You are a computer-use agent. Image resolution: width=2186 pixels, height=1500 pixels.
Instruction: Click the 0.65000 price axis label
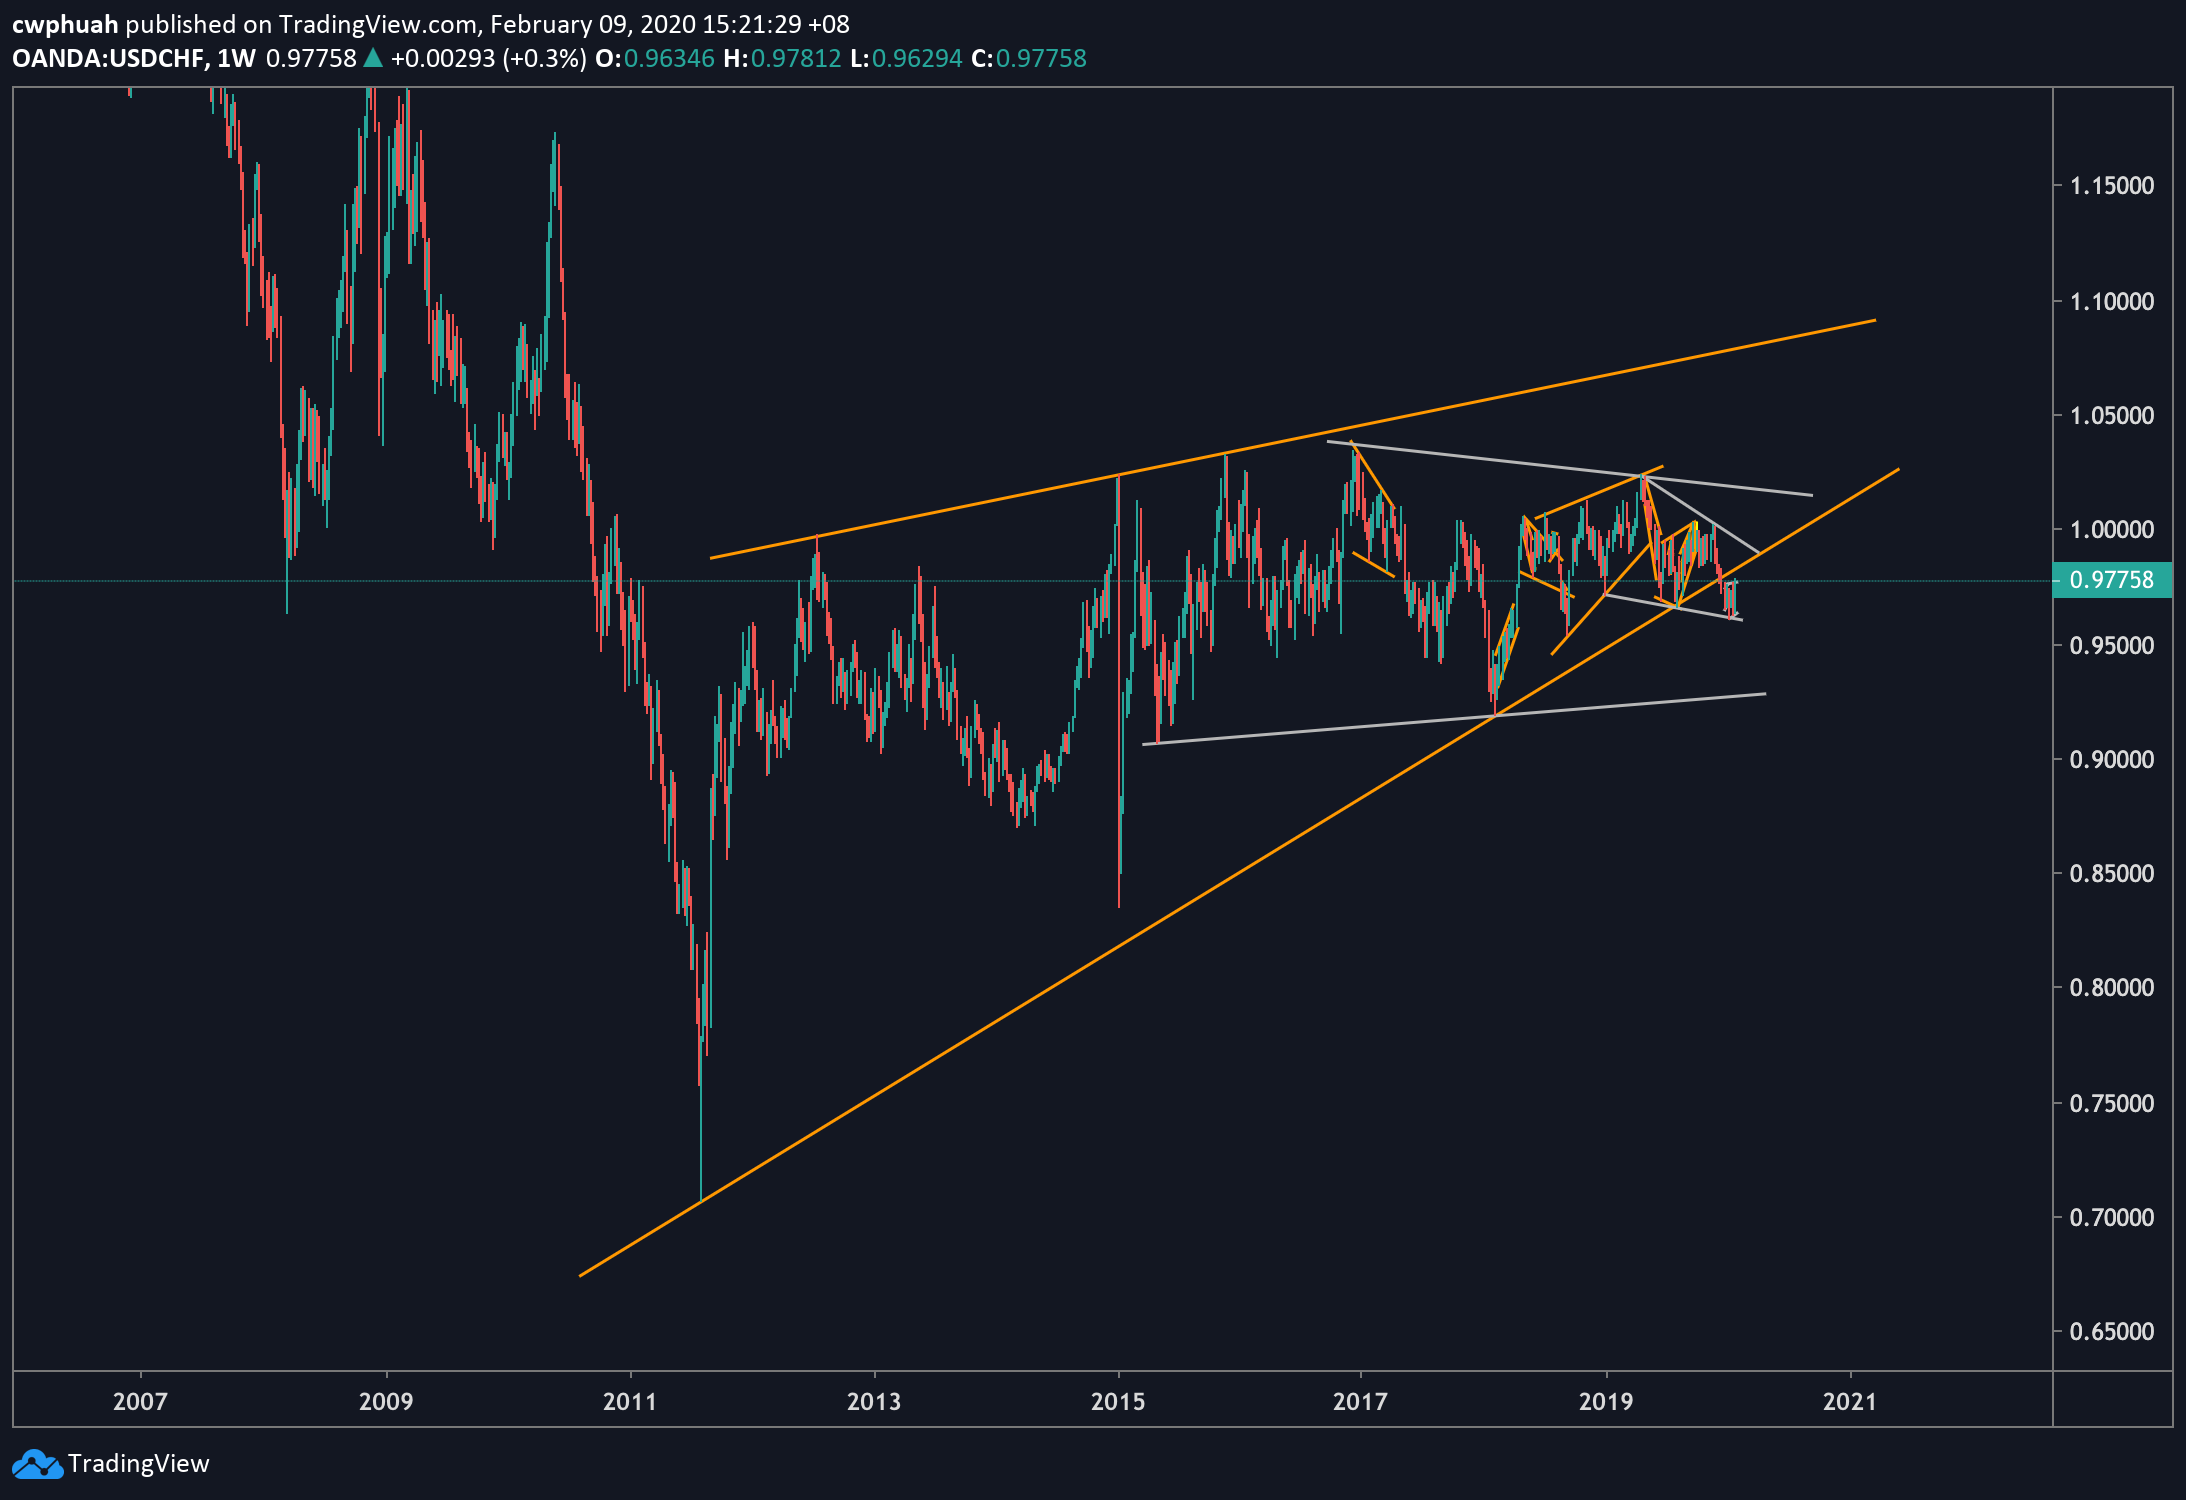tap(2112, 1331)
